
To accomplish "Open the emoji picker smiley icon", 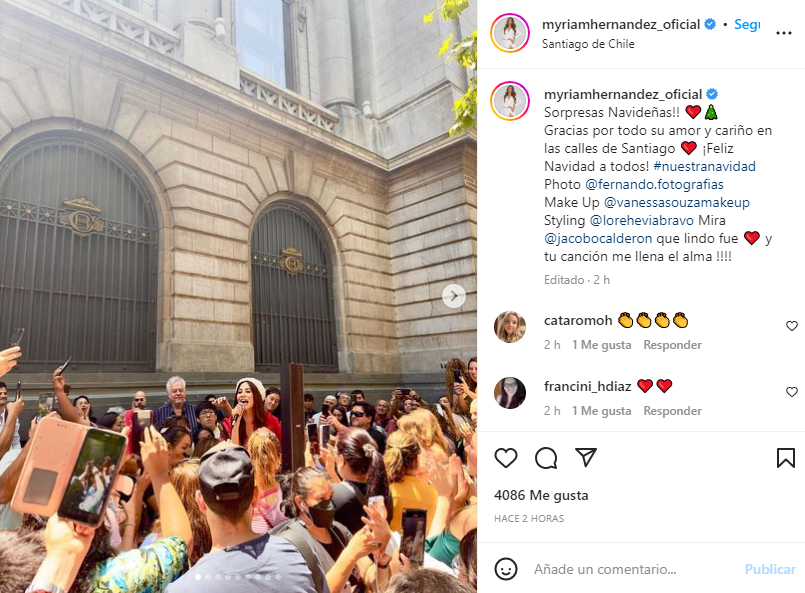I will [506, 569].
